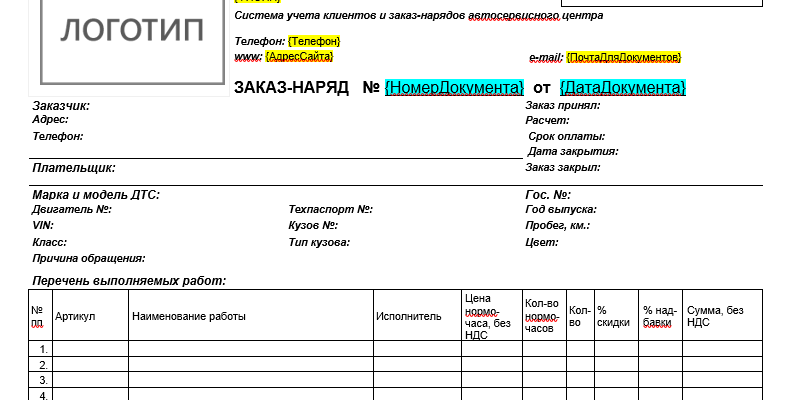
Task: Click the Перечень выполняемых работ: heading
Action: pyautogui.click(x=129, y=281)
